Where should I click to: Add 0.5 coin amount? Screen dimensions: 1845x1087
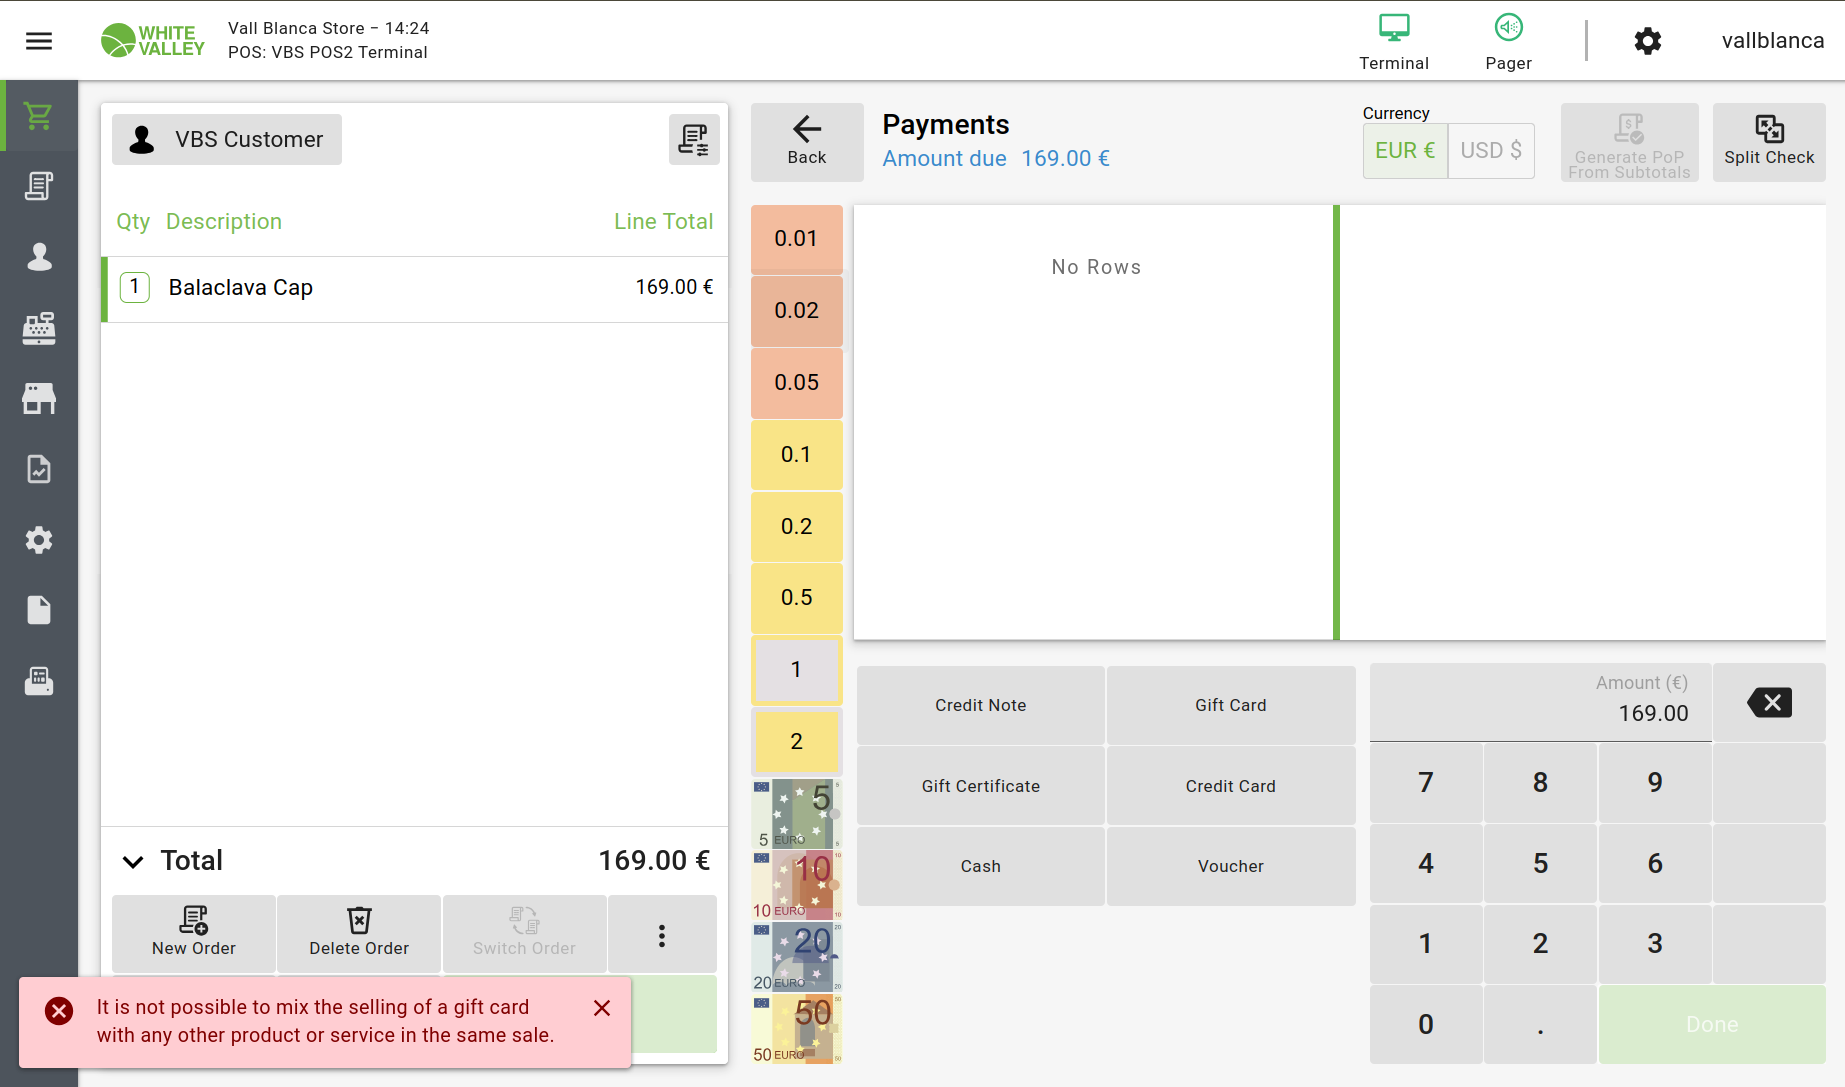797,598
